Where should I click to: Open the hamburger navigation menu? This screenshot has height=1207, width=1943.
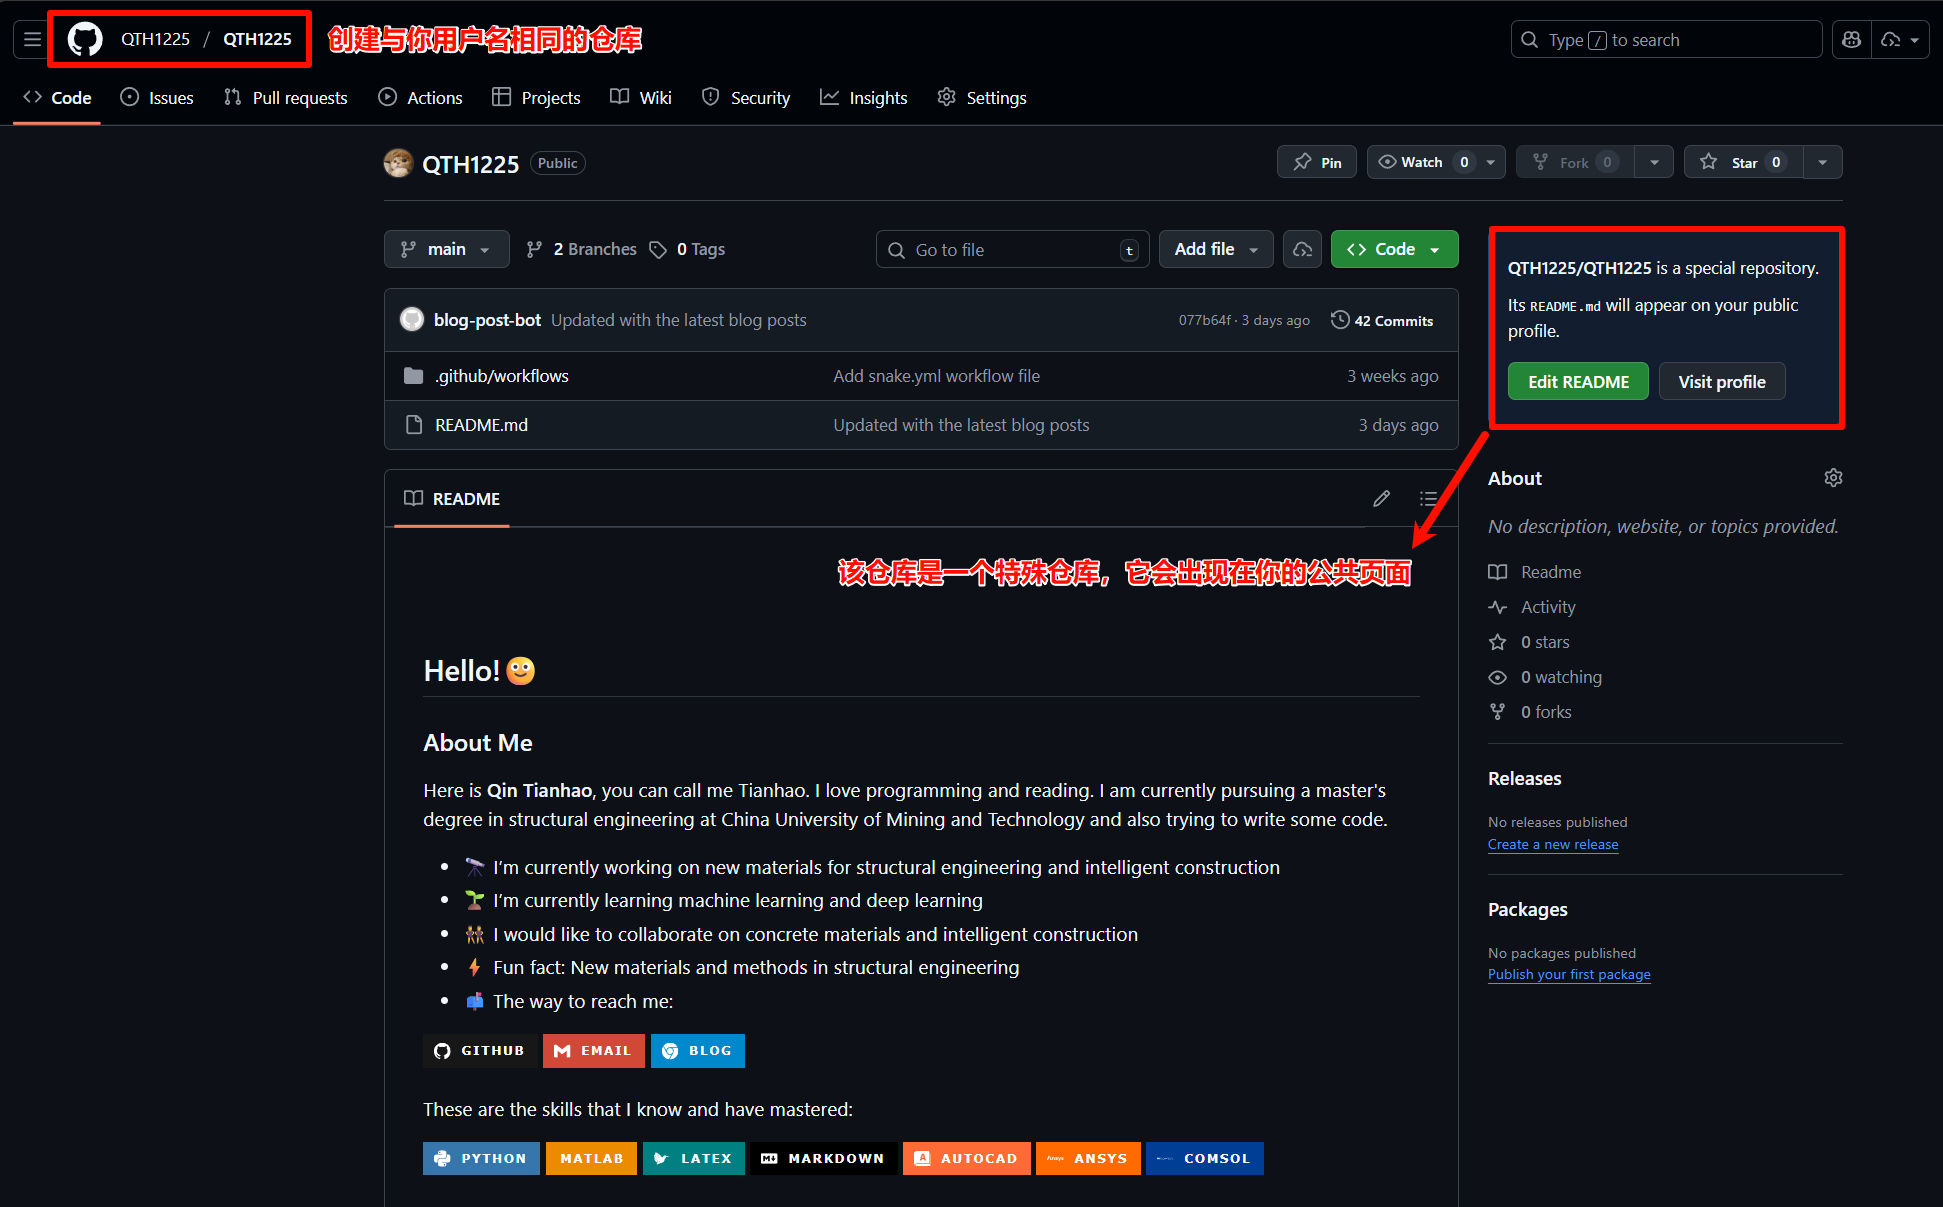[x=31, y=38]
